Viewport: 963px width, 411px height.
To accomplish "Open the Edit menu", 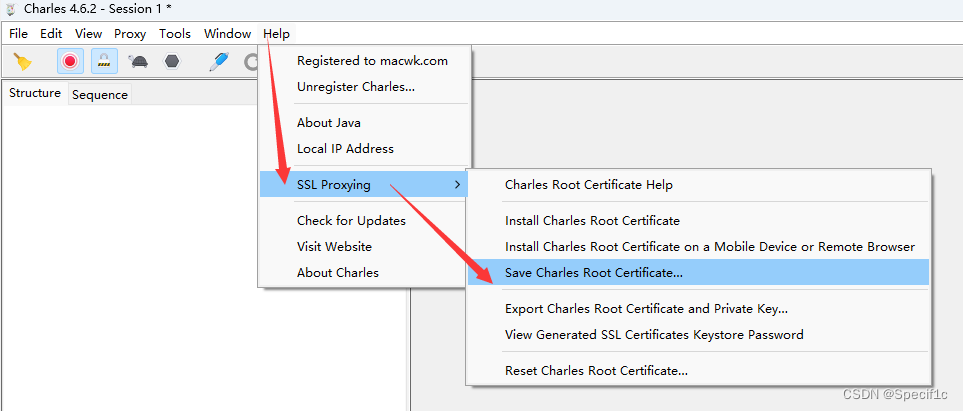I will 51,34.
